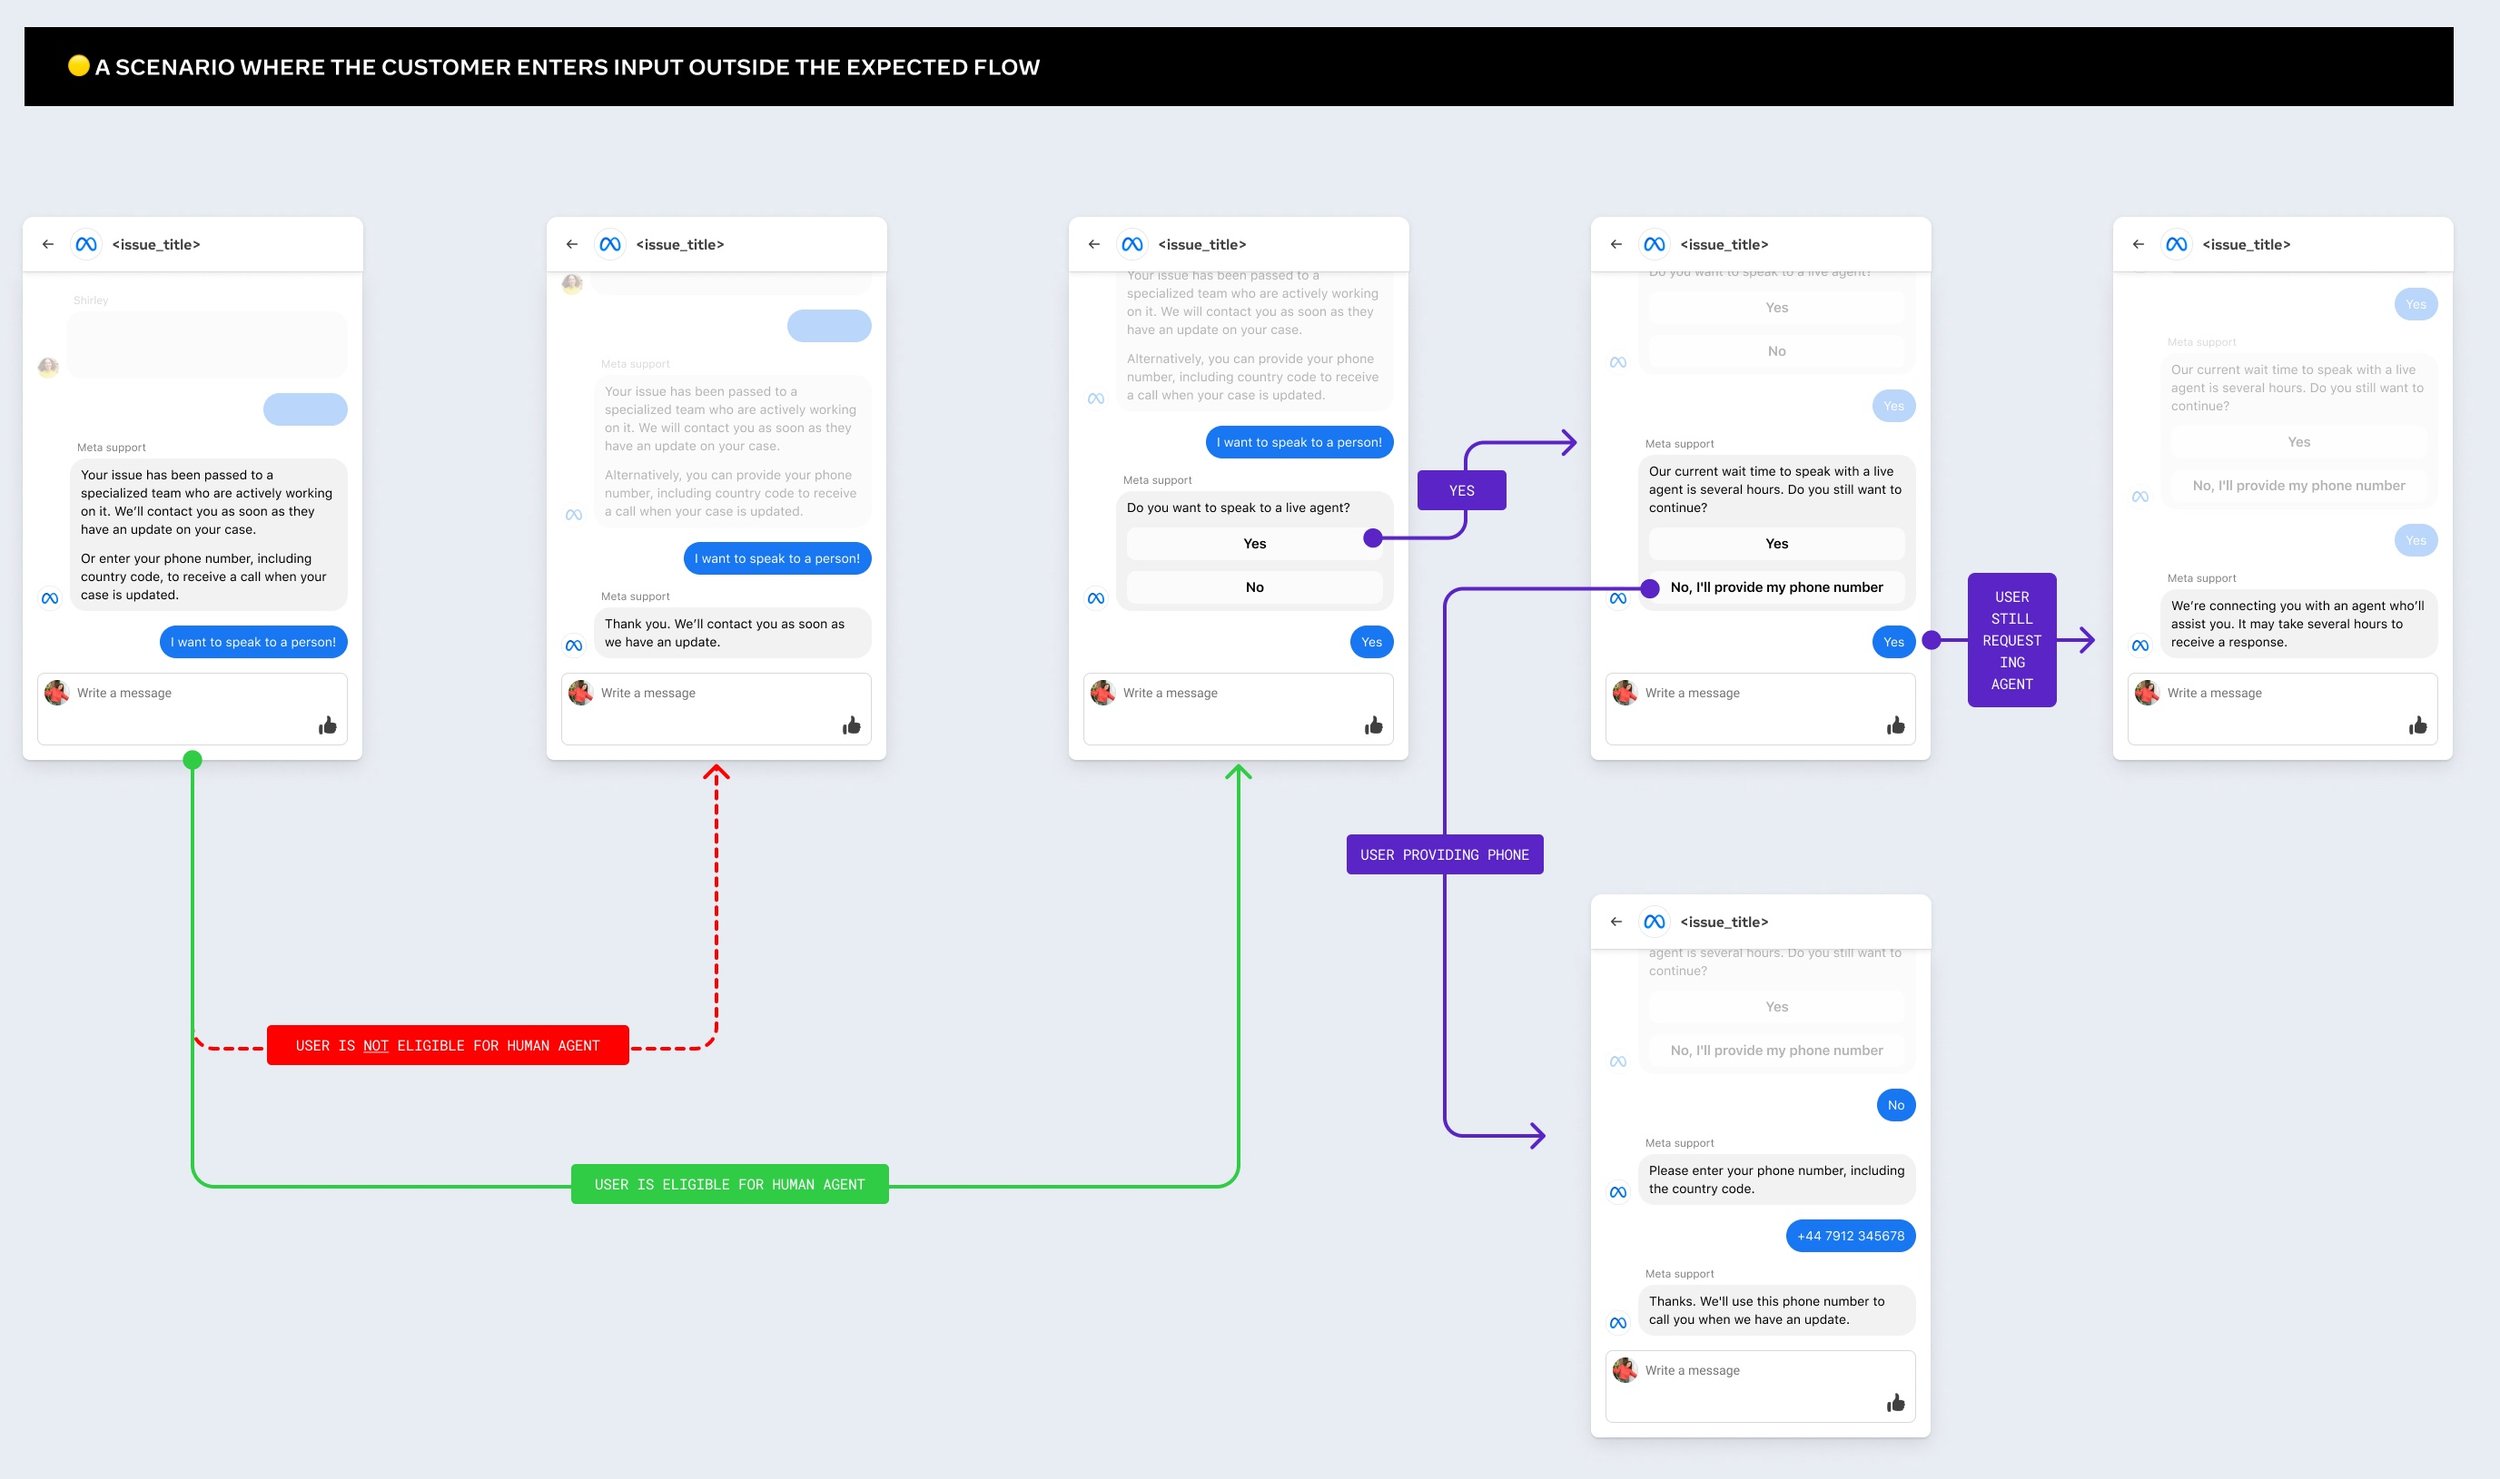Click red 'USER IS NOT ELIGIBLE' label

pos(447,1045)
